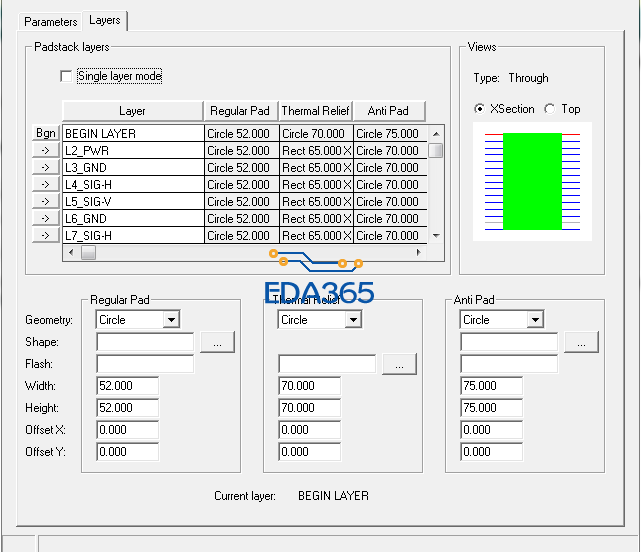Screen dimensions: 641x552
Task: Open the Regular Pad Geometry dropdown
Action: pos(171,319)
